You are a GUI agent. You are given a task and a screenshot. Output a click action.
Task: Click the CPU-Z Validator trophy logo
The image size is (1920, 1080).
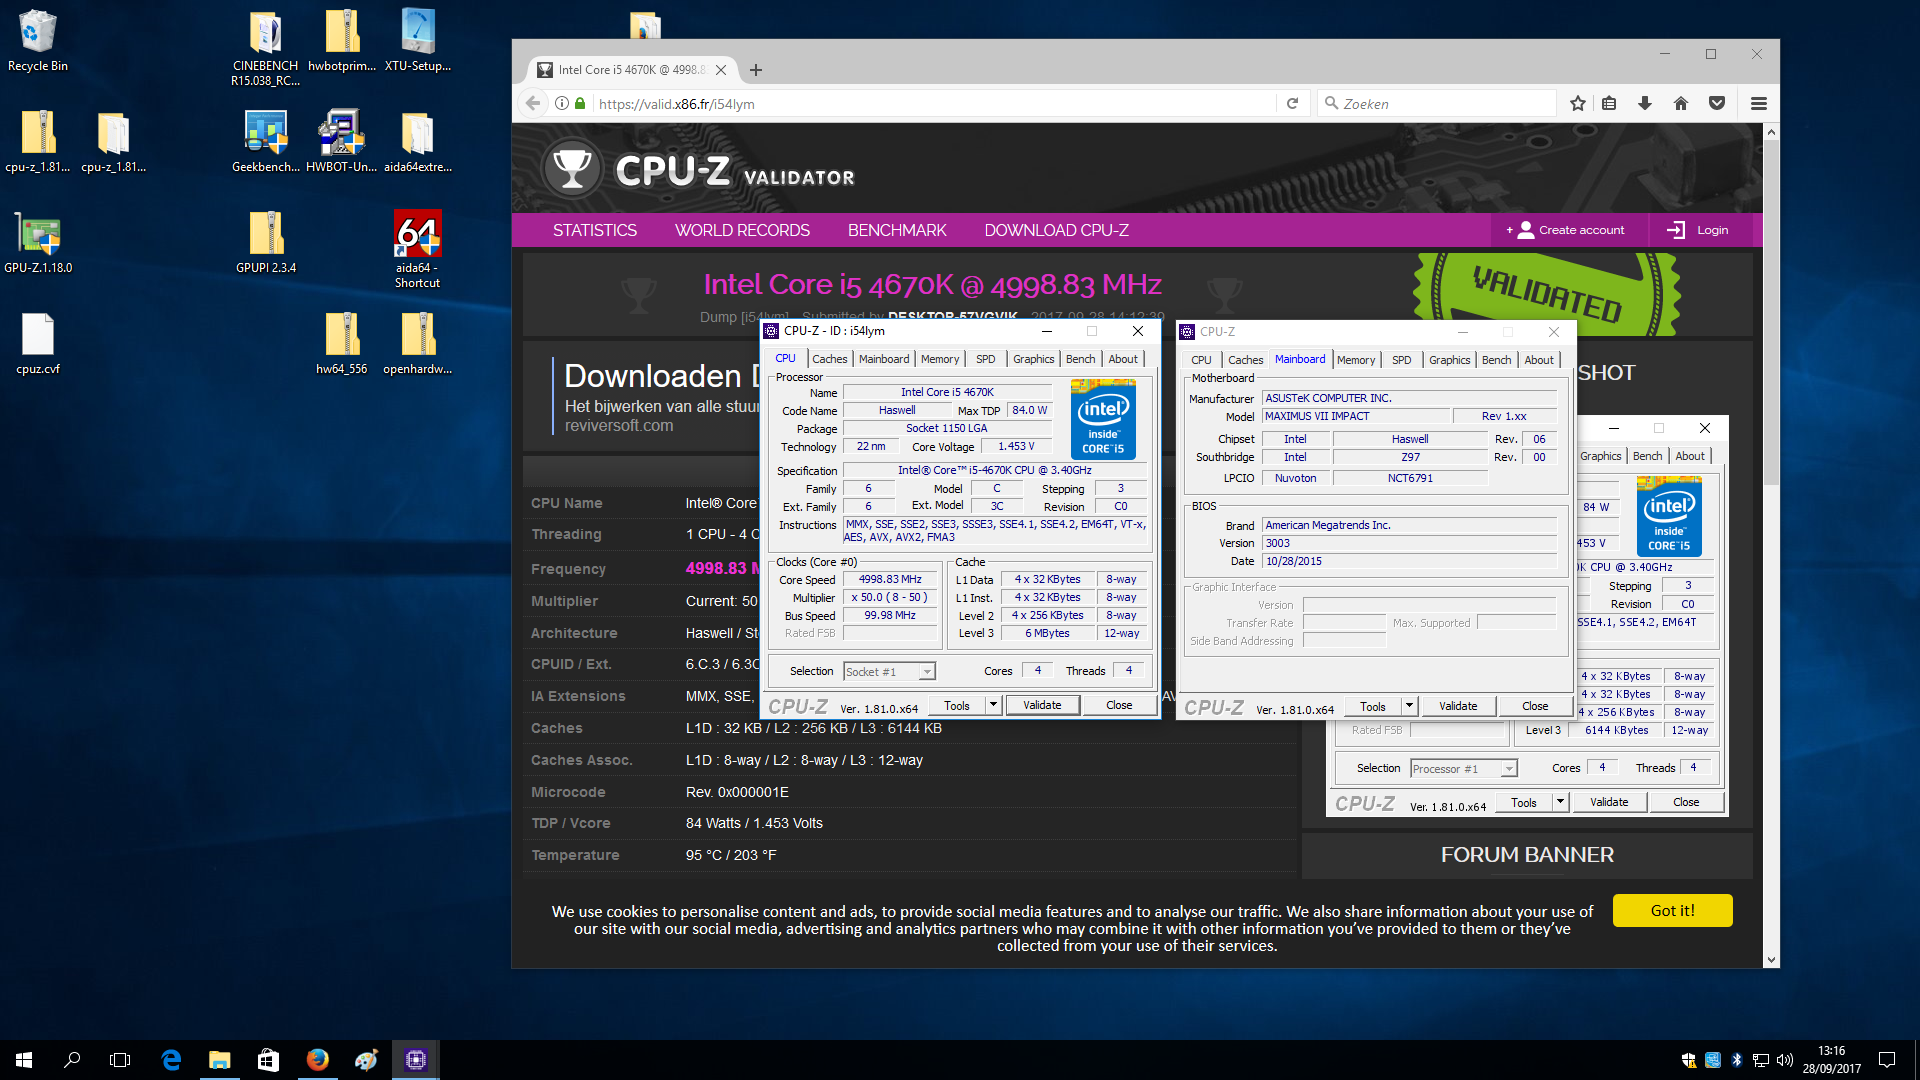pyautogui.click(x=572, y=168)
